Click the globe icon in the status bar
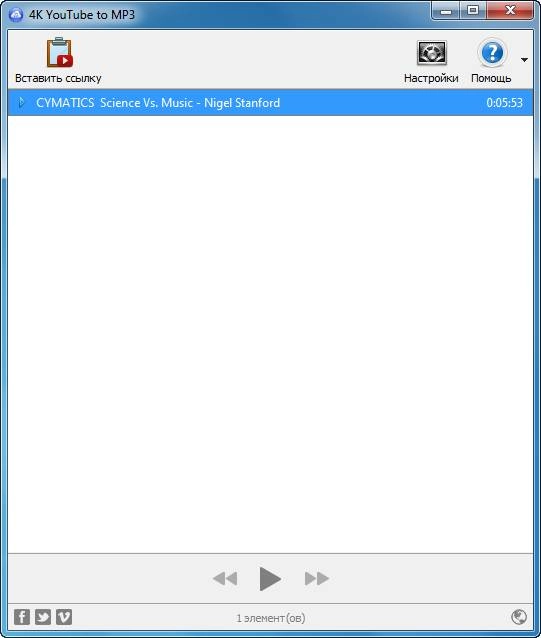The width and height of the screenshot is (541, 638). coord(519,617)
